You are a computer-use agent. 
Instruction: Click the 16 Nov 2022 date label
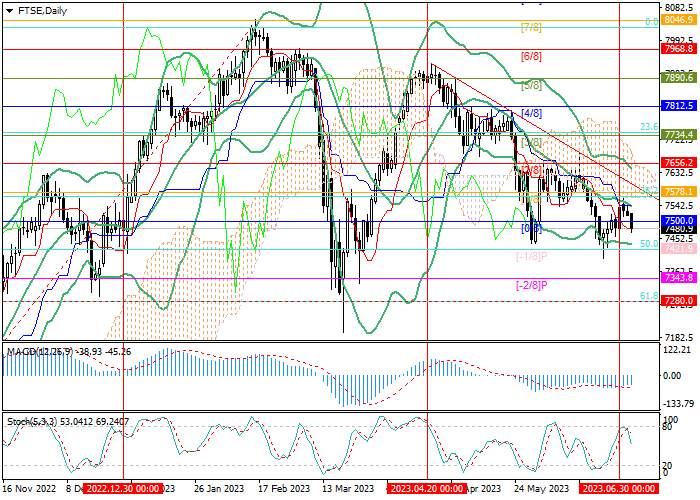tap(29, 488)
